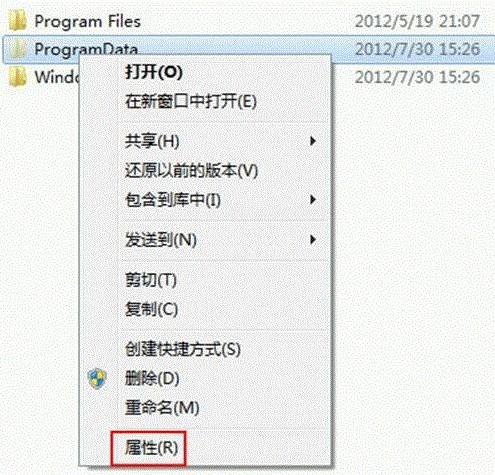The height and width of the screenshot is (475, 495).
Task: Click the Program Files folder icon
Action: [x=17, y=21]
